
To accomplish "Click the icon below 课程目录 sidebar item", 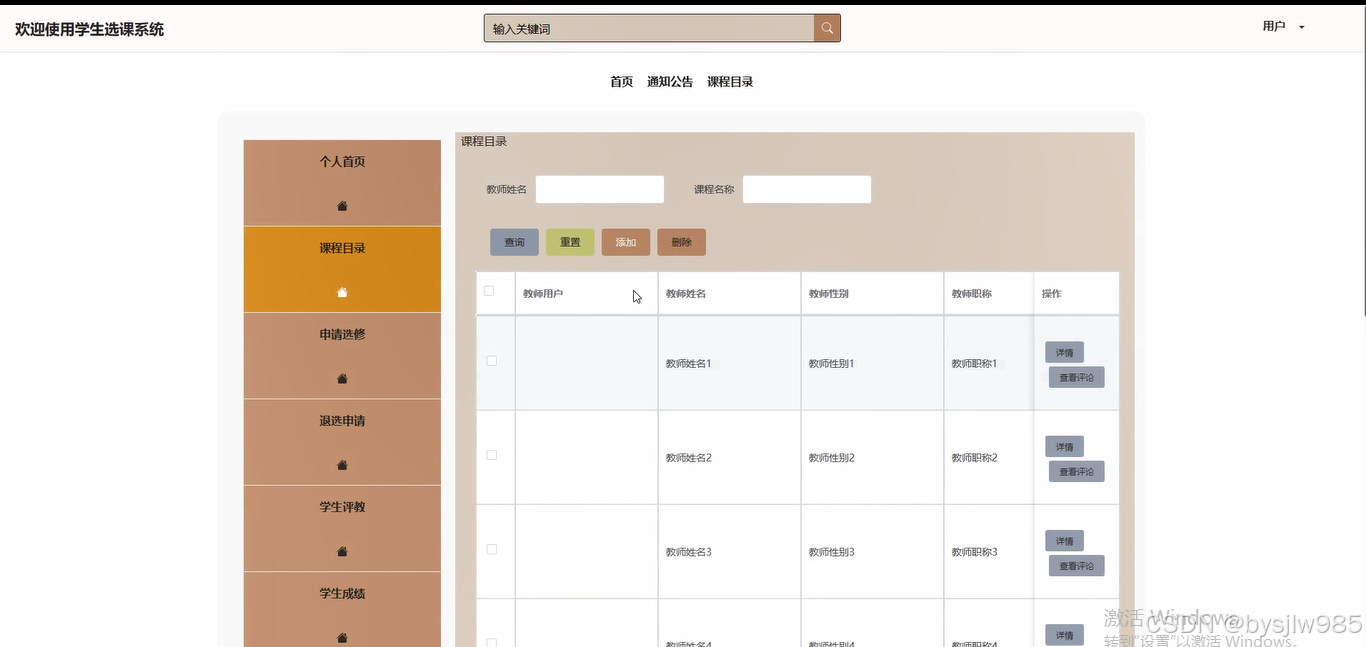I will [x=341, y=292].
